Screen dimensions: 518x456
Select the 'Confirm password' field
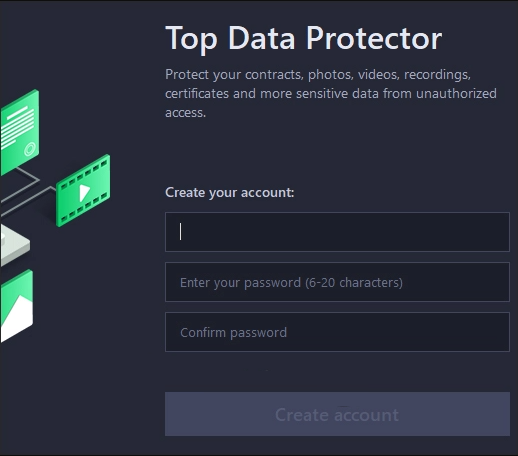coord(337,332)
